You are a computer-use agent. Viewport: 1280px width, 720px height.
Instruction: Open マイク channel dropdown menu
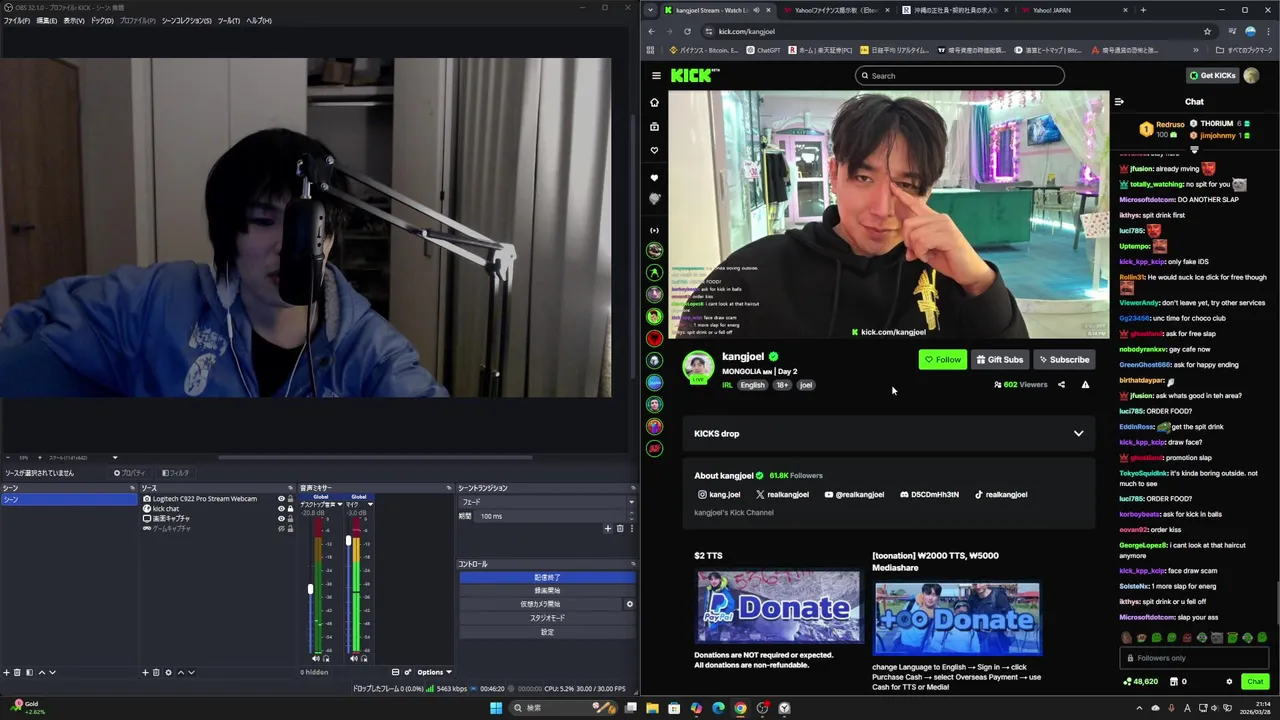[370, 504]
